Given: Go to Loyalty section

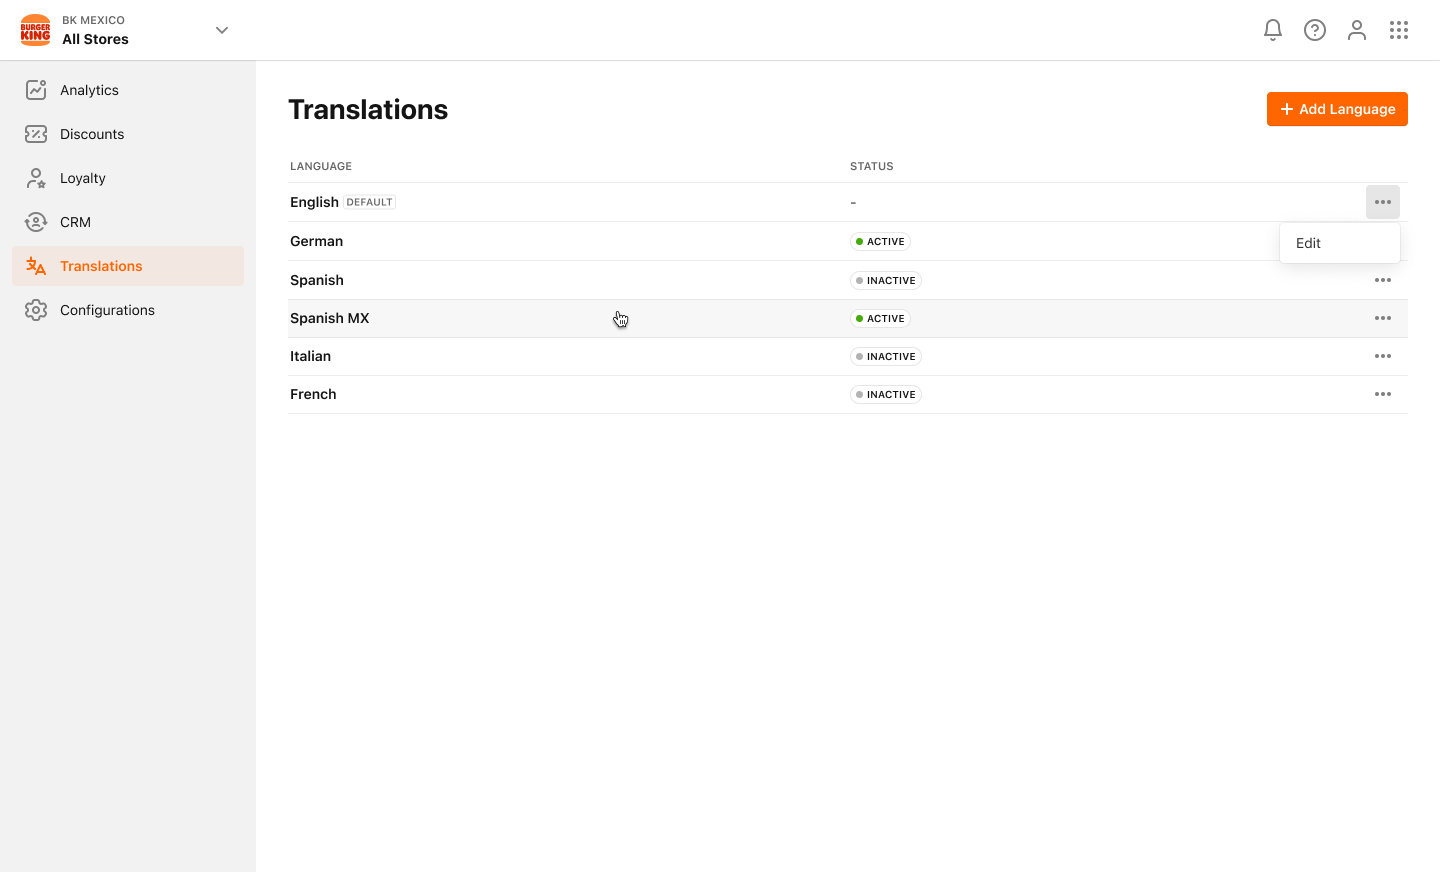Looking at the screenshot, I should point(128,178).
